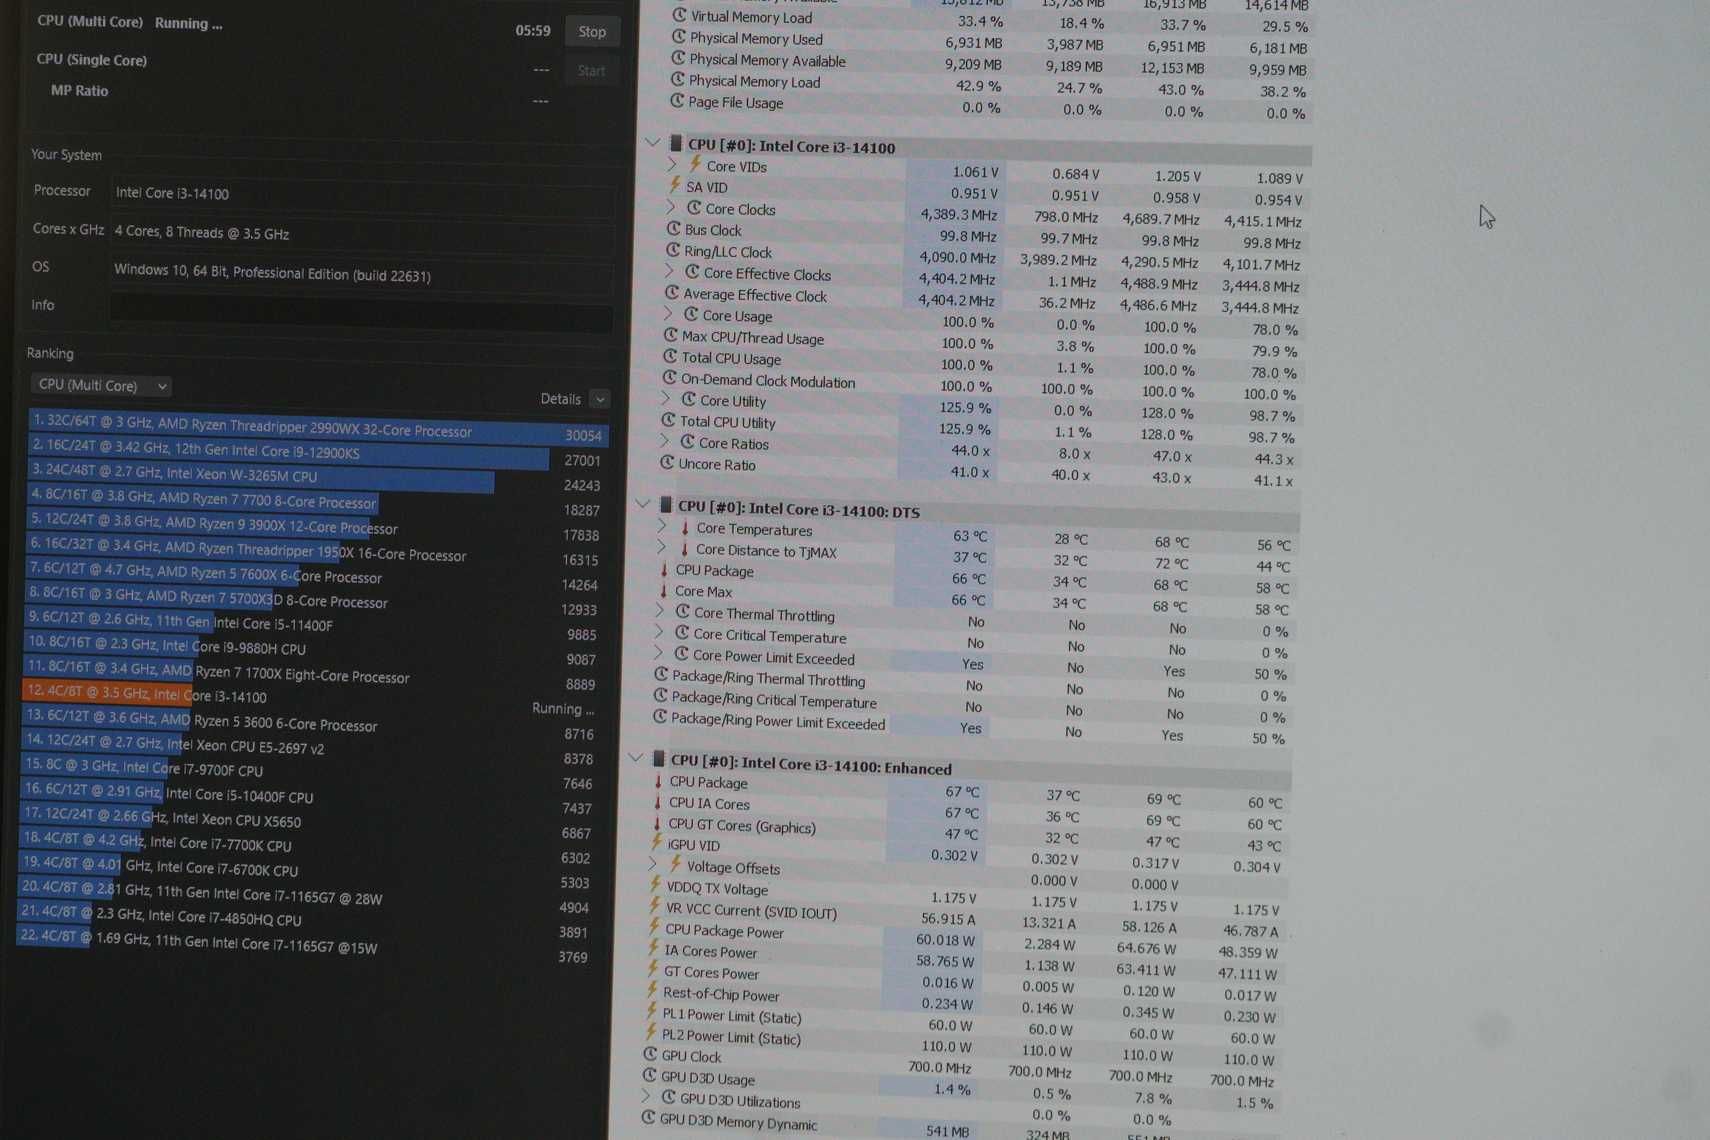
Task: Collapse the Intel Core i3-14100: Enhanced section
Action: coord(636,759)
